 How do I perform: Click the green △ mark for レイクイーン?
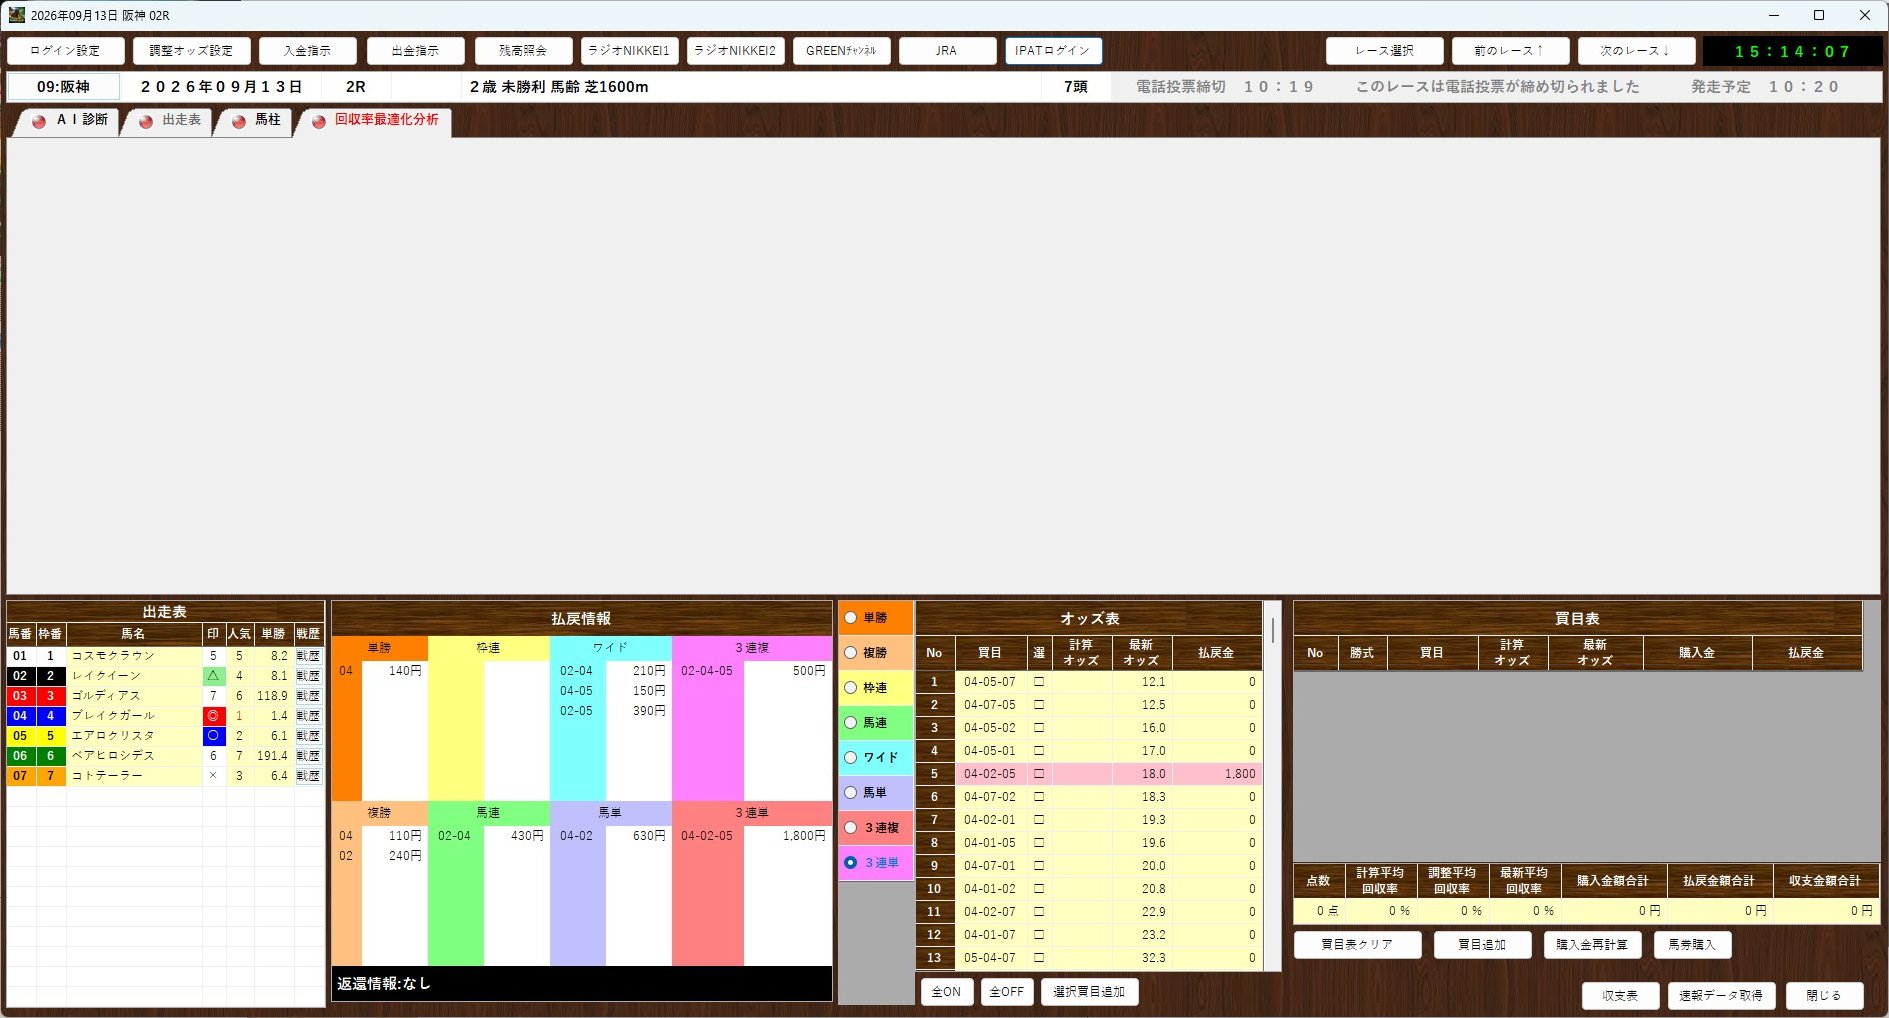[213, 676]
